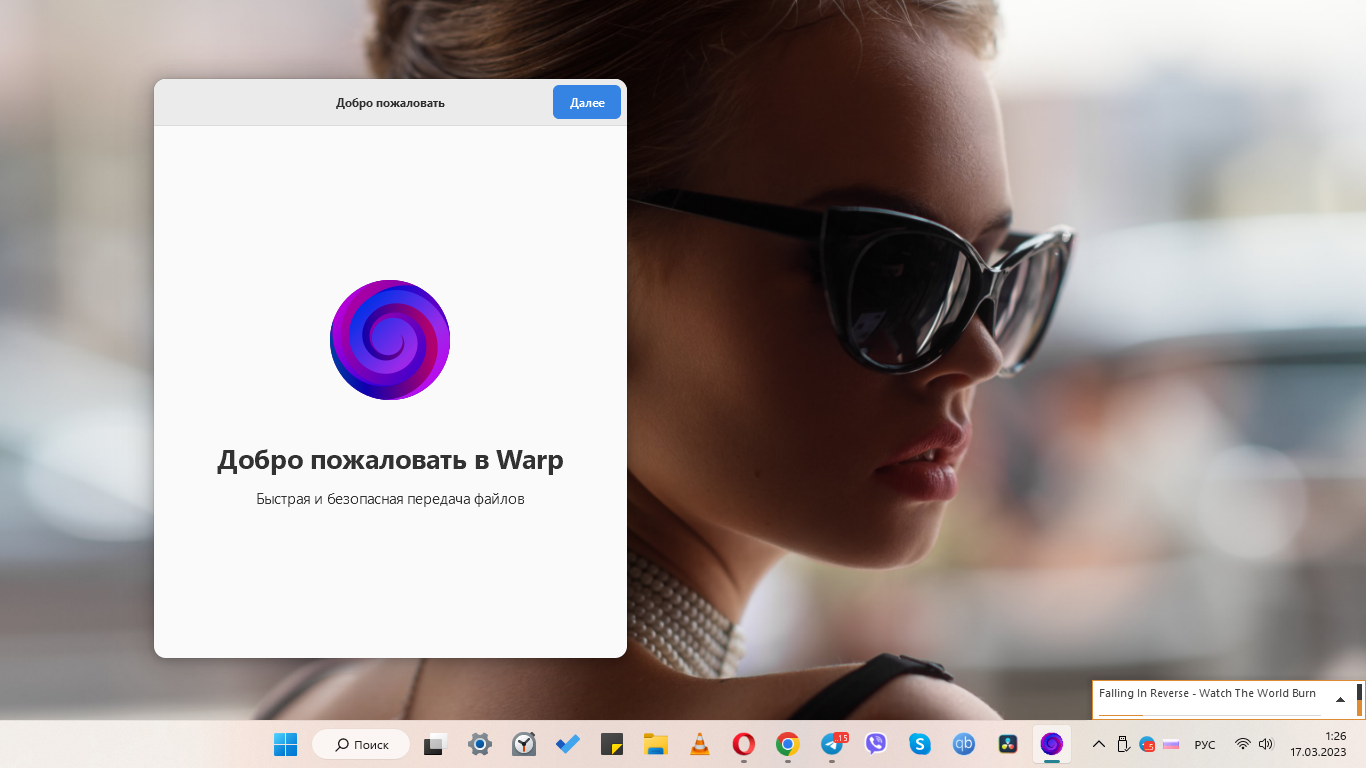Click the tray icon with red 5 badge
Screen dimensions: 1366x768
(x=1147, y=744)
